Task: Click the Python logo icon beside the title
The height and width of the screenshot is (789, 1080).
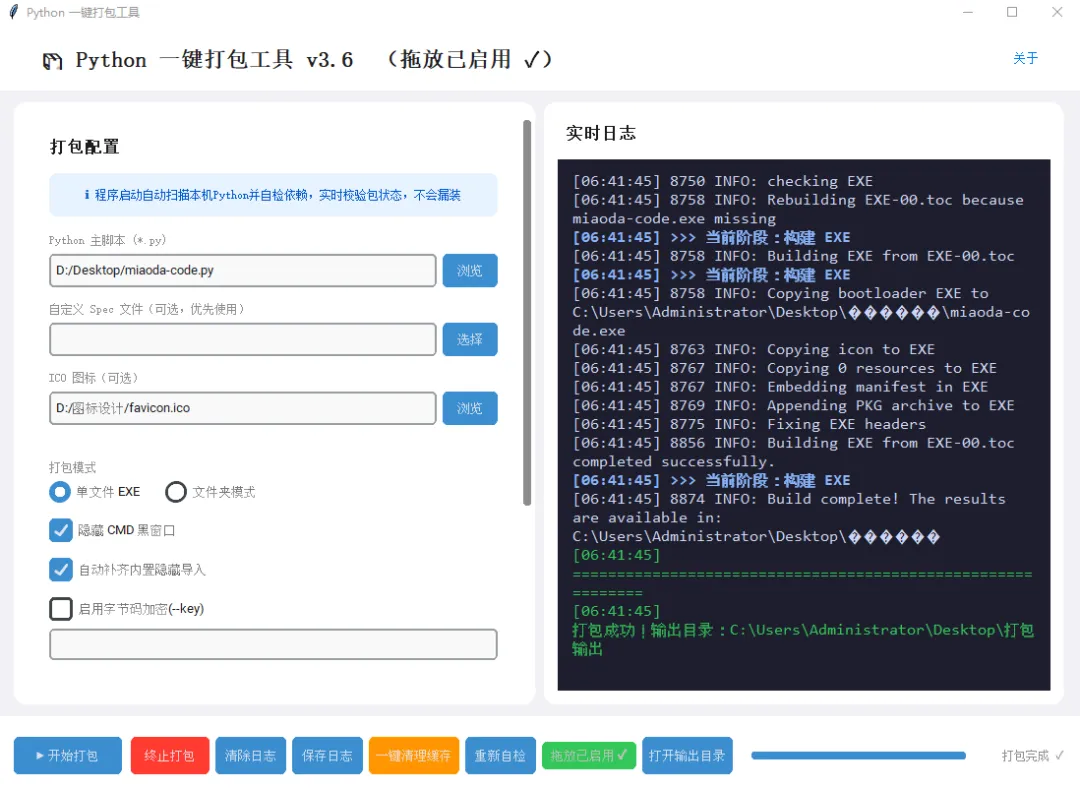Action: tap(52, 61)
